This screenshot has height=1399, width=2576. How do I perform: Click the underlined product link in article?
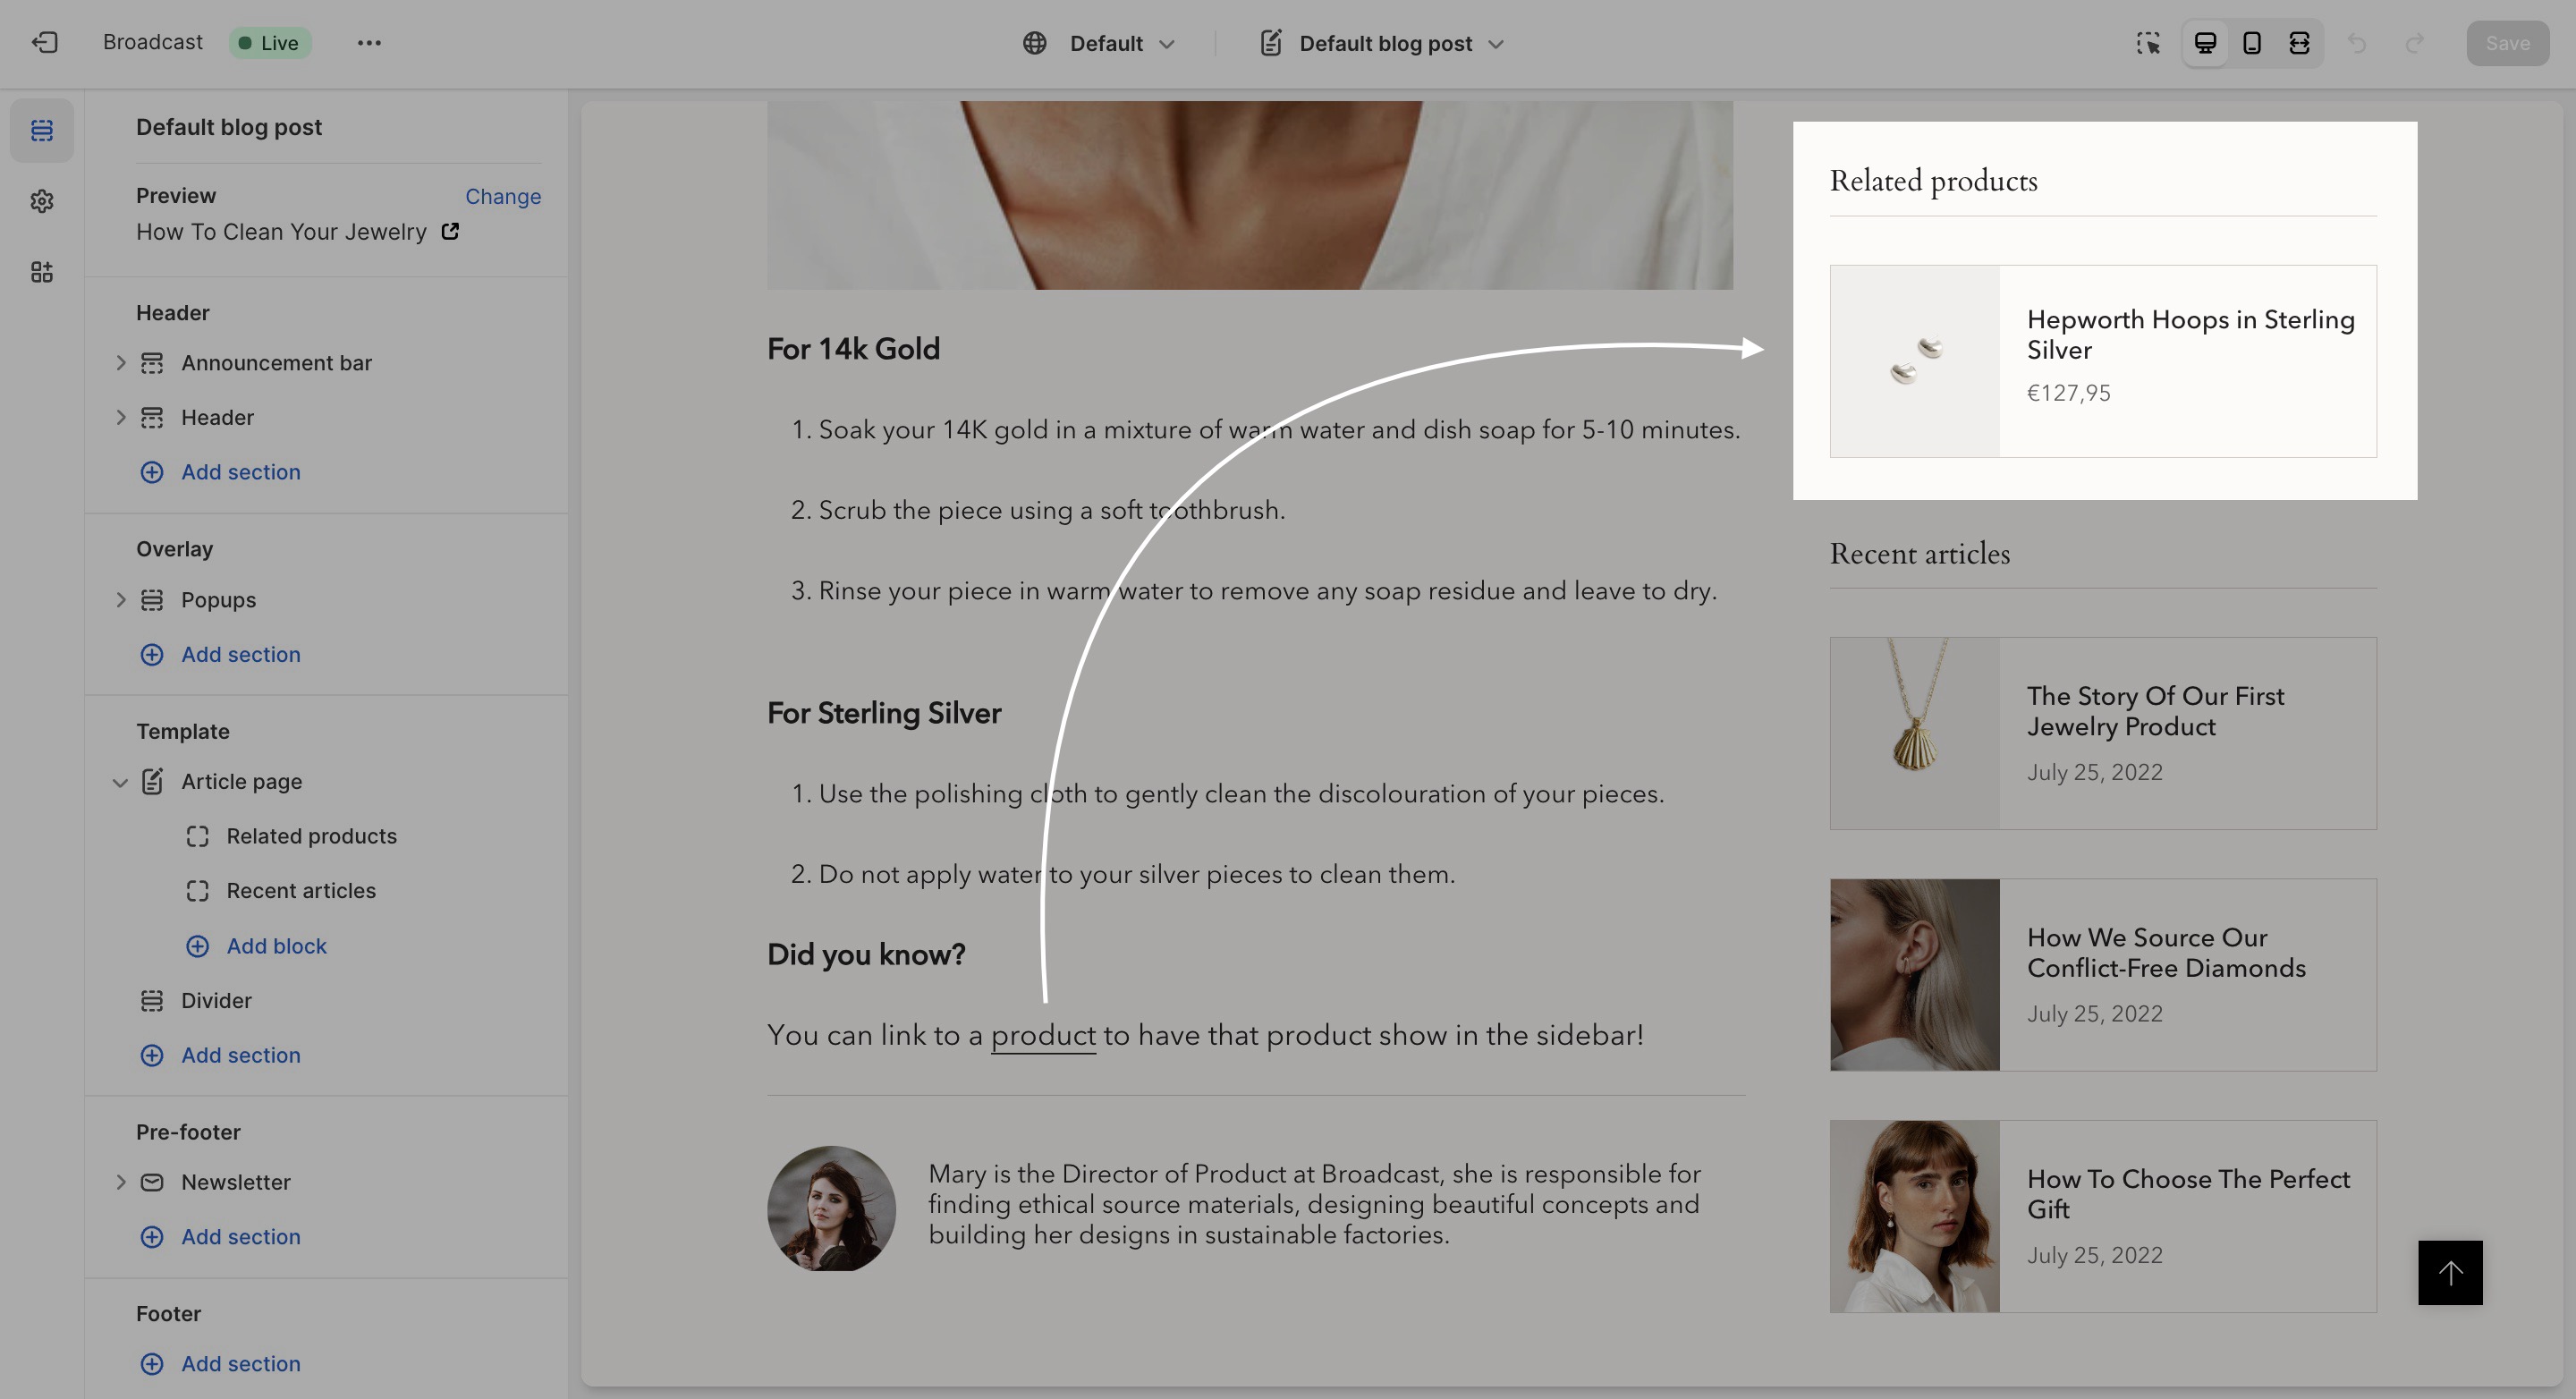point(1042,1035)
